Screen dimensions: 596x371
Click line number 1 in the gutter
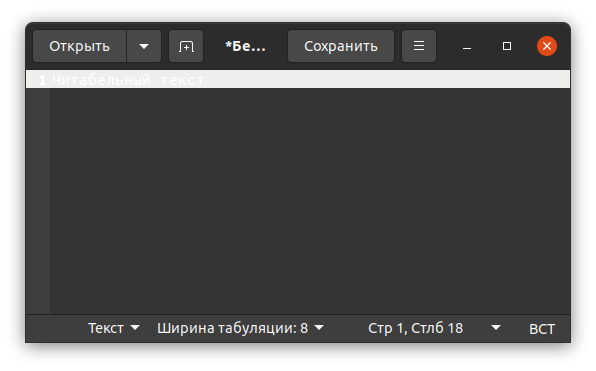click(42, 80)
